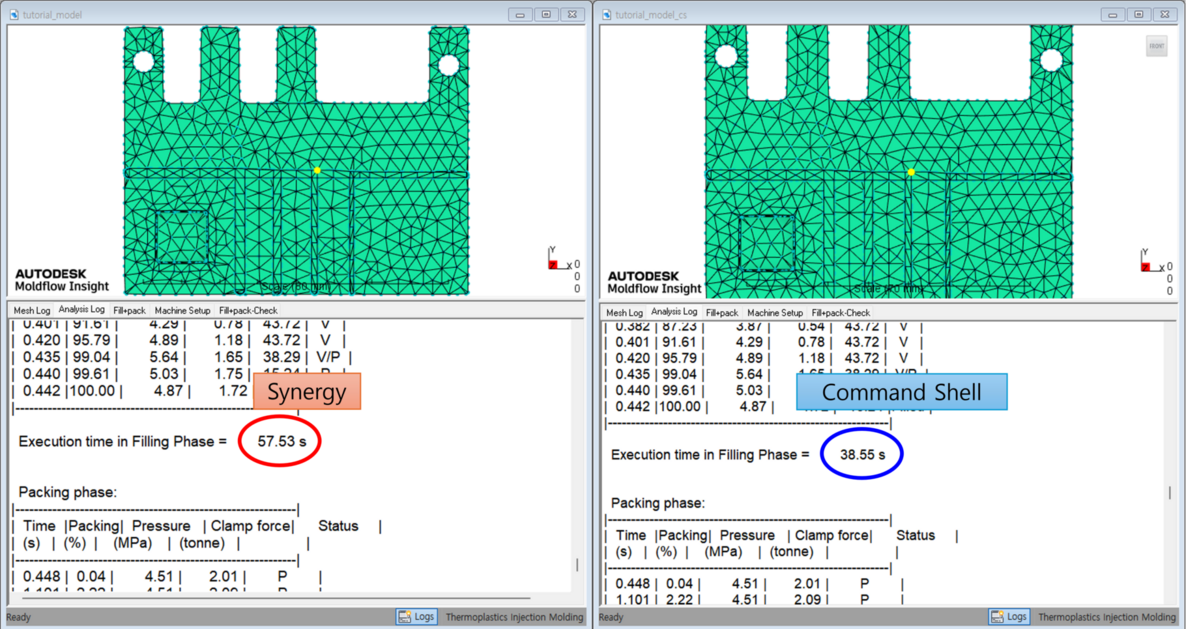Open Fill+pack-Check tab in tutorial_model window
Image resolution: width=1186 pixels, height=629 pixels.
tap(247, 311)
